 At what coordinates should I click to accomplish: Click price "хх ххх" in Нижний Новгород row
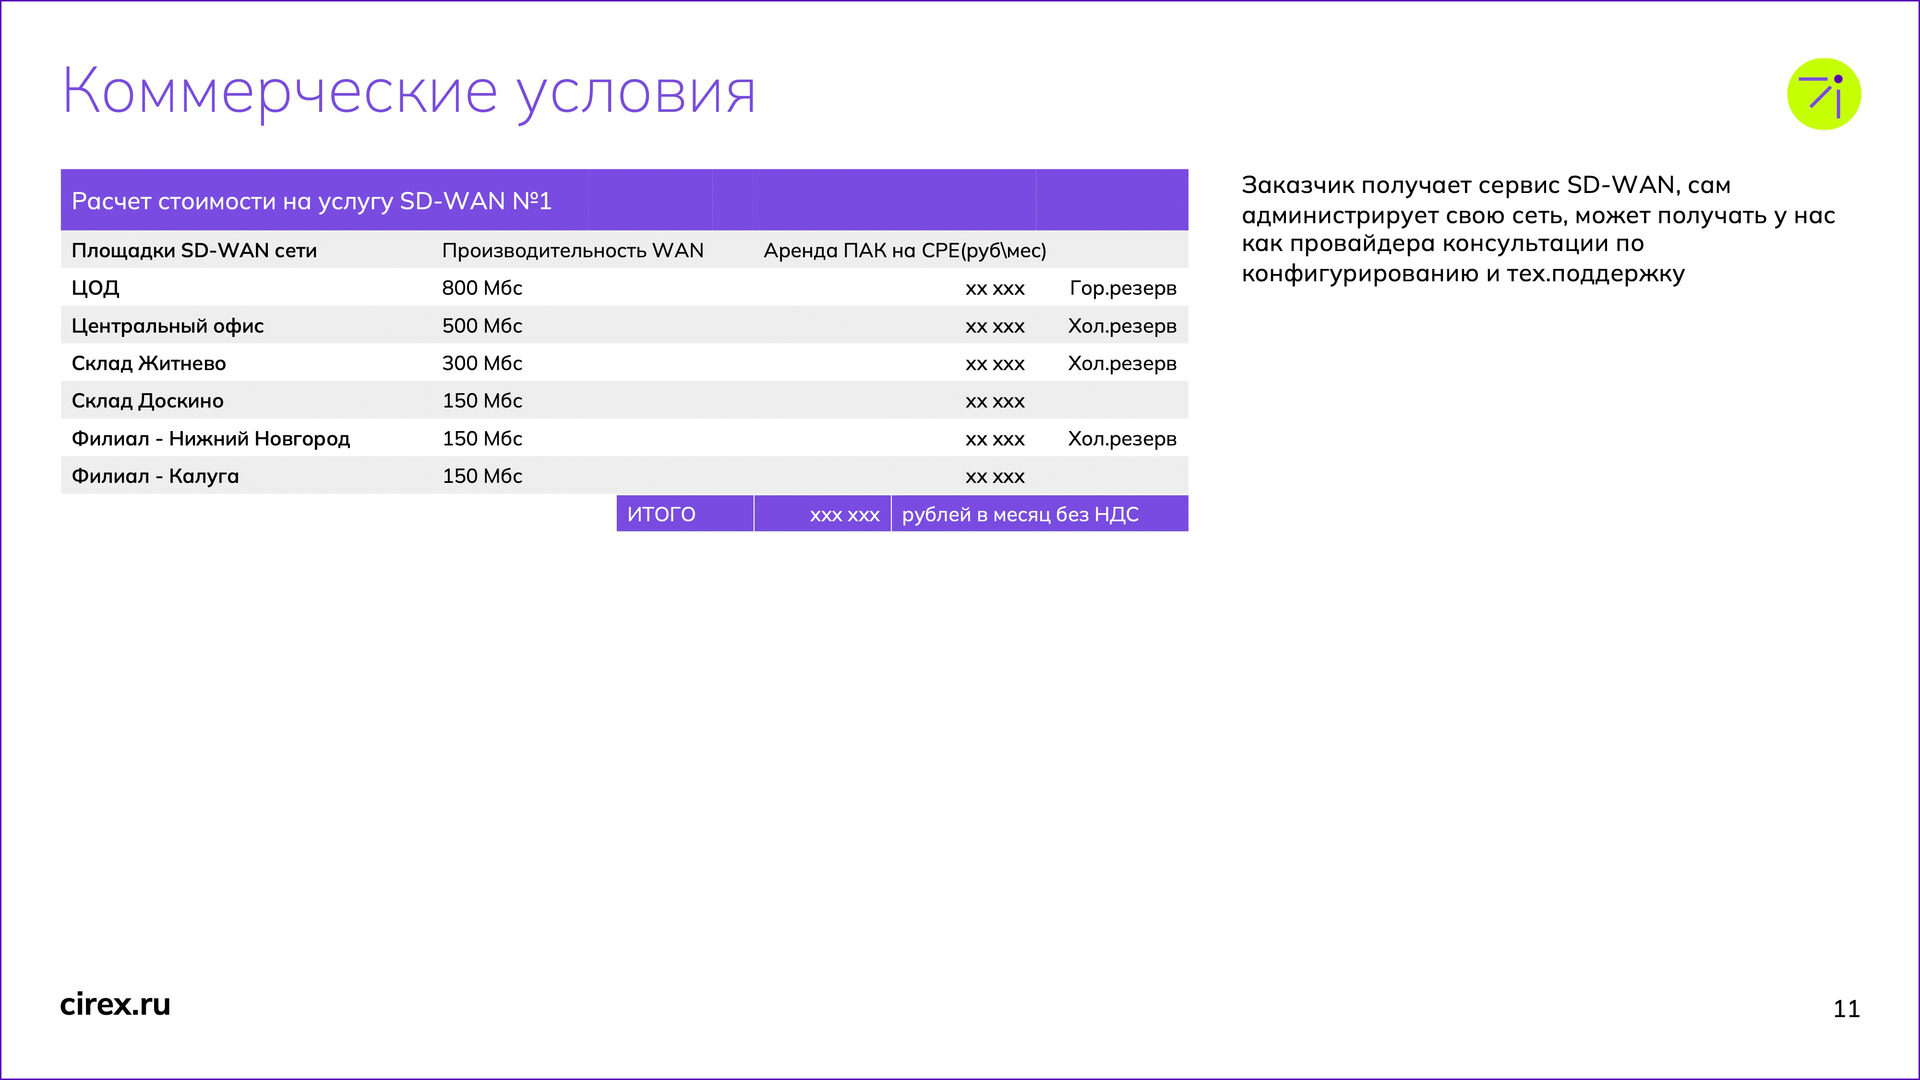pyautogui.click(x=995, y=440)
